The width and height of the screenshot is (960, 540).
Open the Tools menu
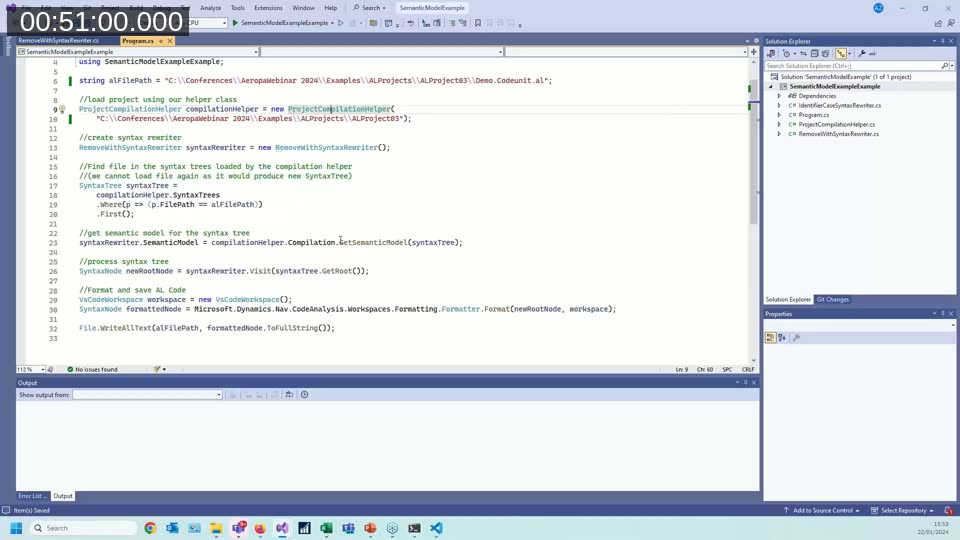coord(238,8)
